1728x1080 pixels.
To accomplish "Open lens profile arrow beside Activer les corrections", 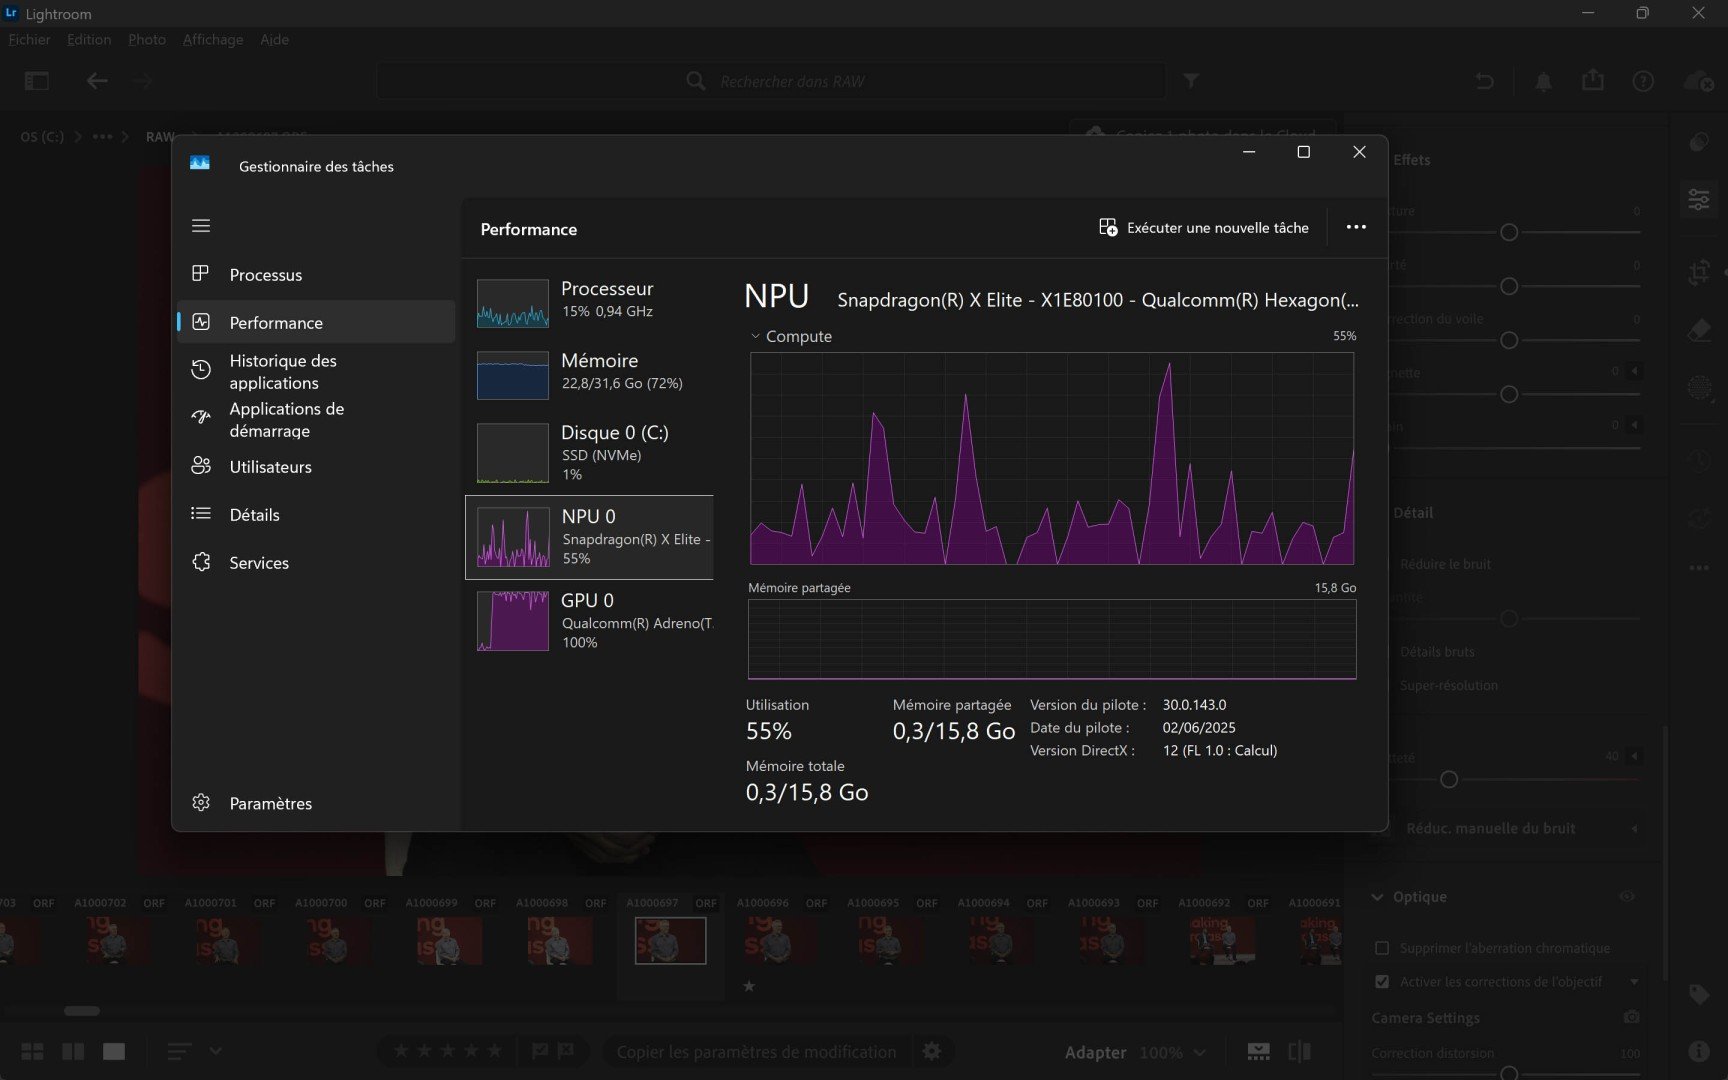I will pyautogui.click(x=1634, y=982).
